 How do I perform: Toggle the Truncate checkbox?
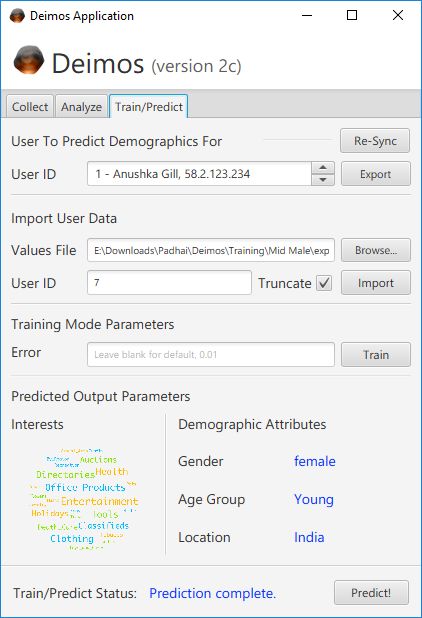(x=324, y=283)
